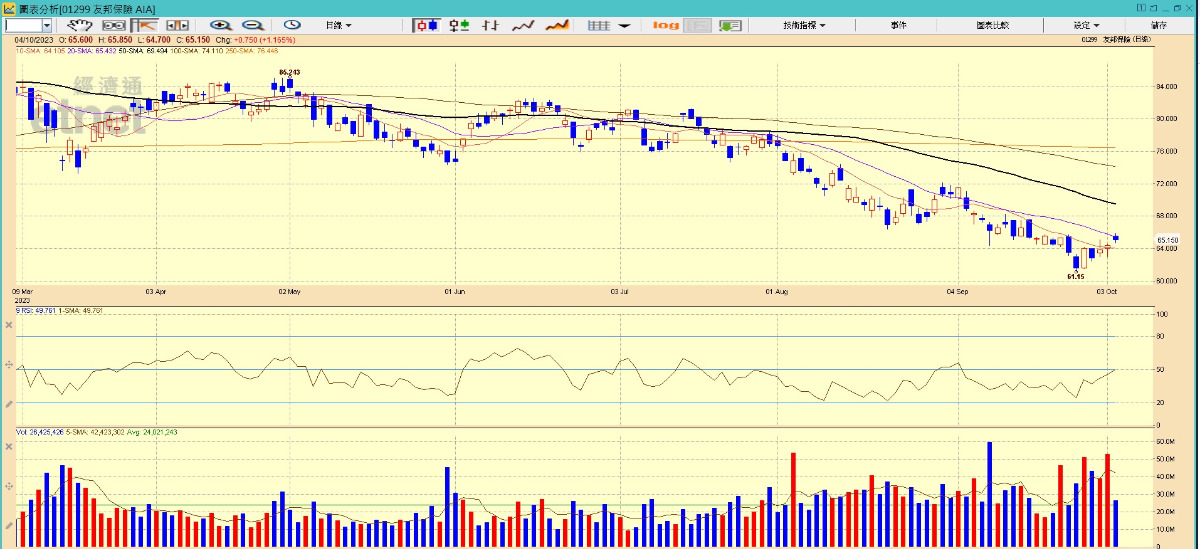The image size is (1200, 549).
Task: Select the hand pan tool
Action: [x=84, y=25]
